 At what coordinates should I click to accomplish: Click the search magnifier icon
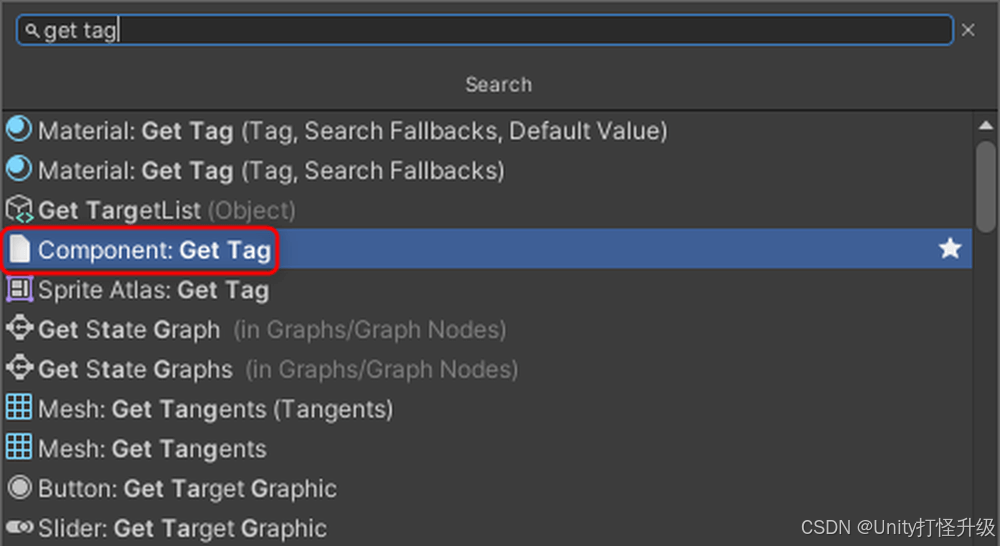pyautogui.click(x=32, y=31)
